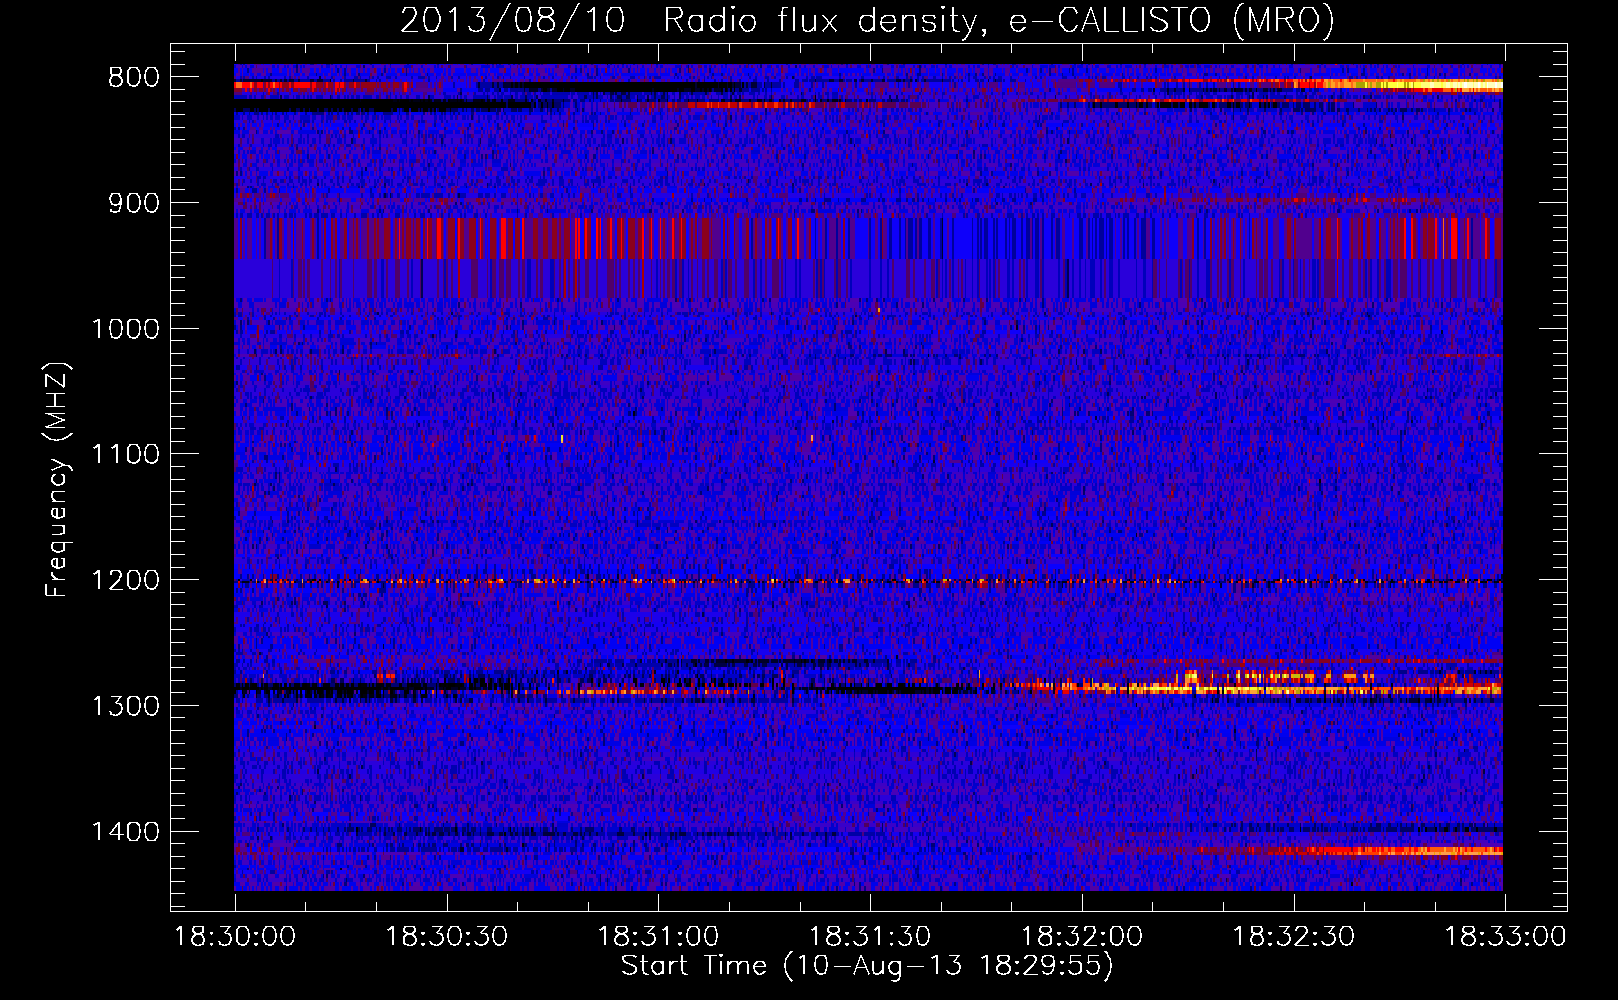This screenshot has height=1000, width=1618.
Task: Click the 18:32:00 time tick label
Action: [1082, 937]
